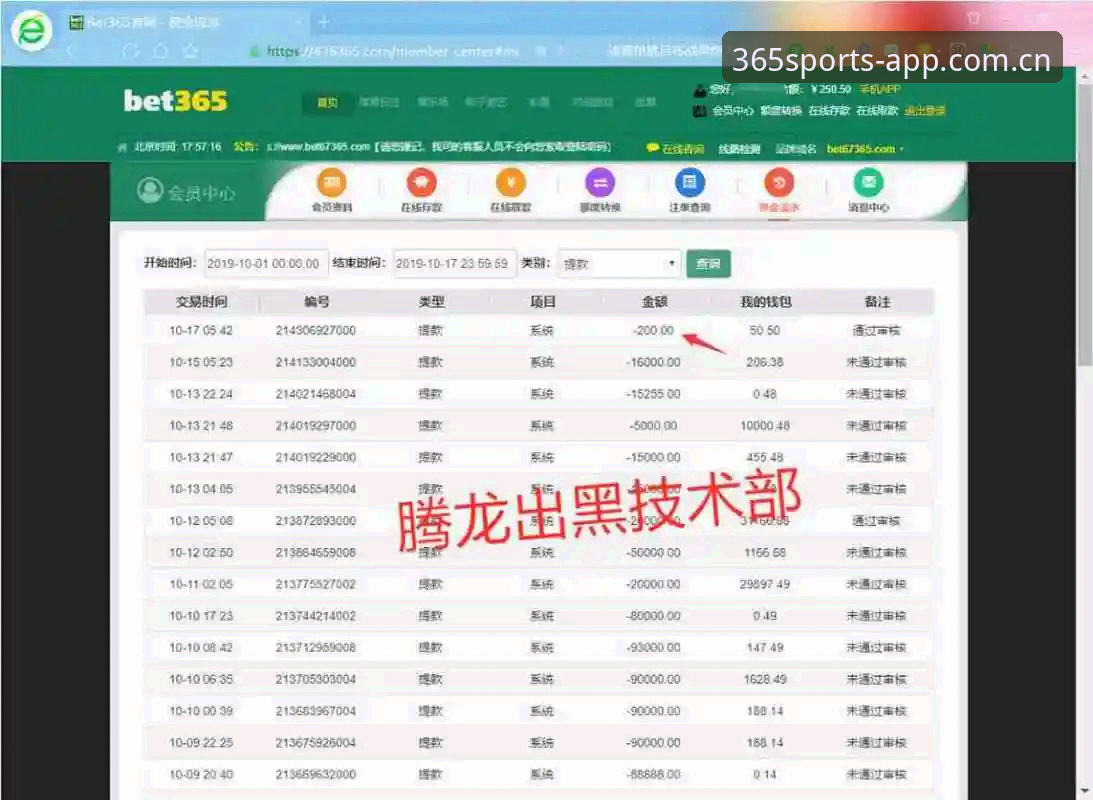
Task: Reload page using browser refresh icon
Action: (x=130, y=51)
